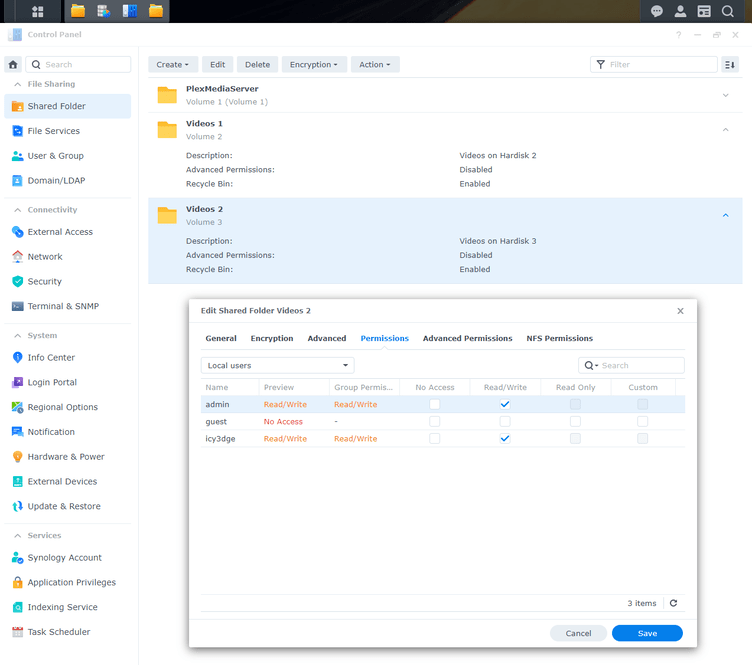Open Regional Options
This screenshot has height=665, width=752.
[68, 407]
